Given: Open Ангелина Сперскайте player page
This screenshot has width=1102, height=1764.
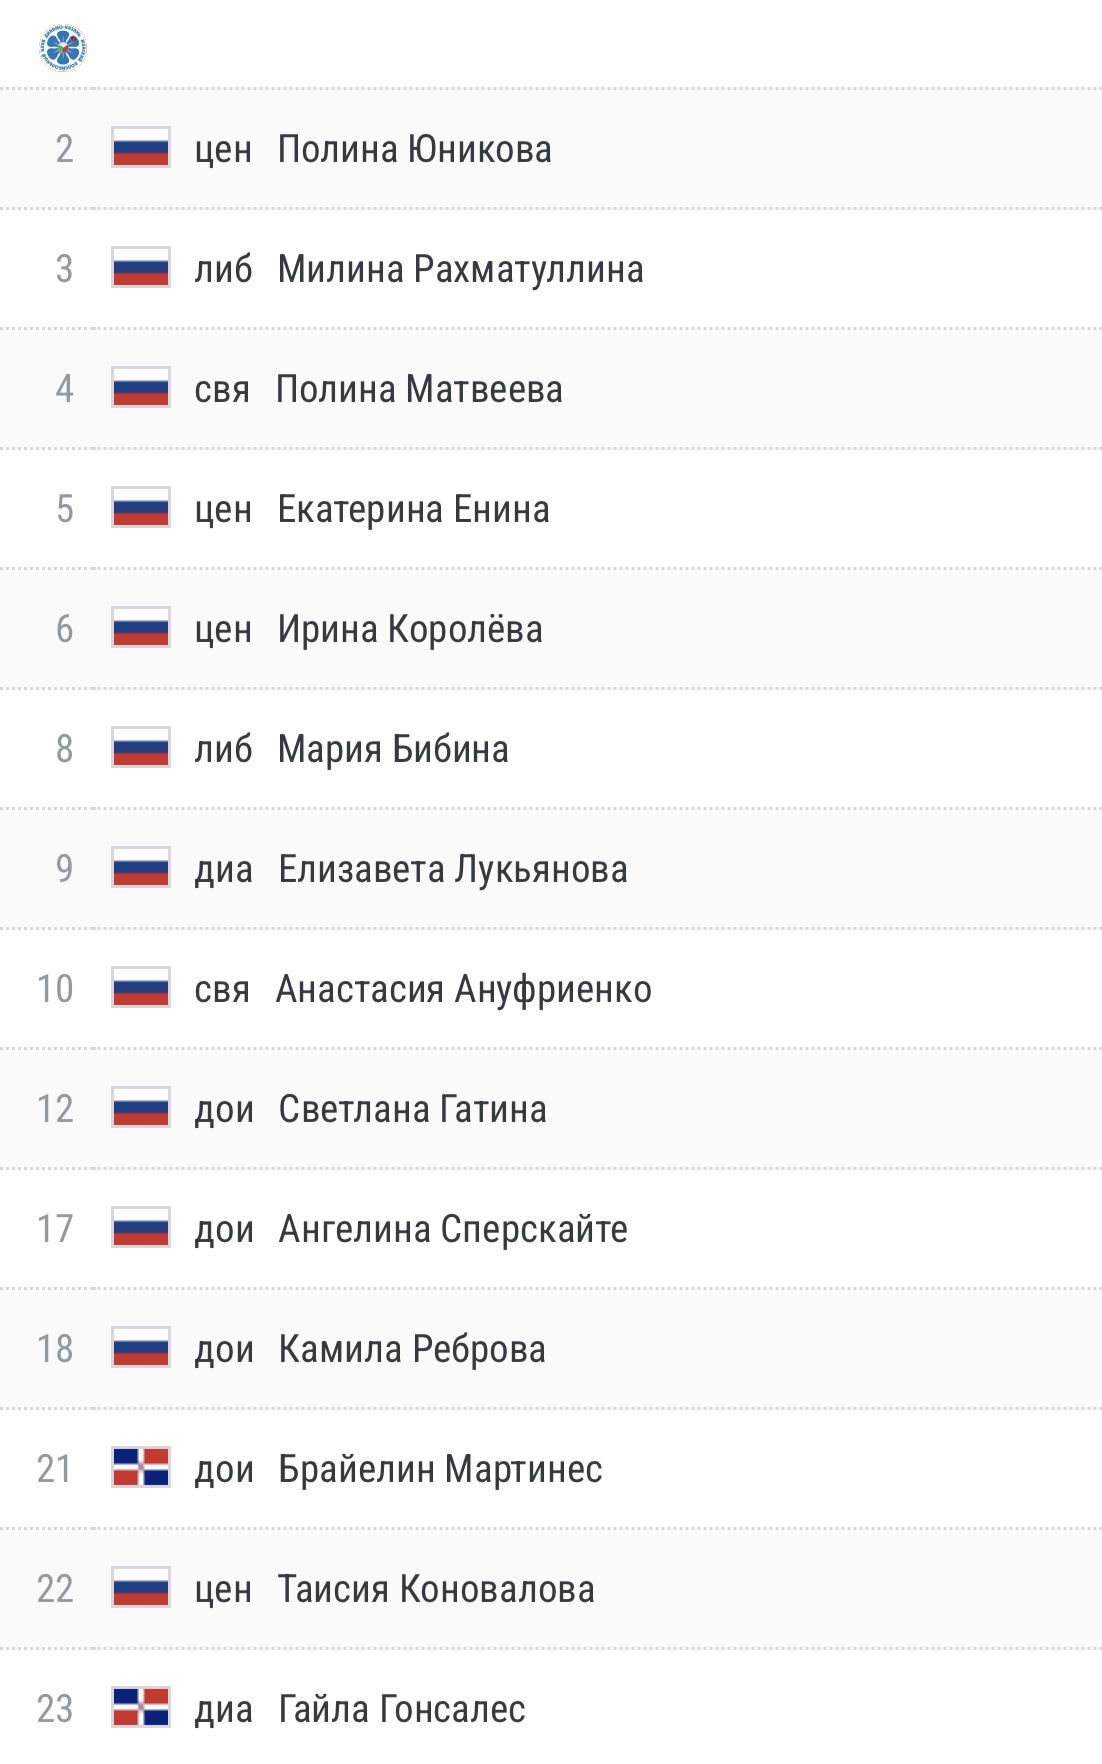Looking at the screenshot, I should [x=453, y=1229].
